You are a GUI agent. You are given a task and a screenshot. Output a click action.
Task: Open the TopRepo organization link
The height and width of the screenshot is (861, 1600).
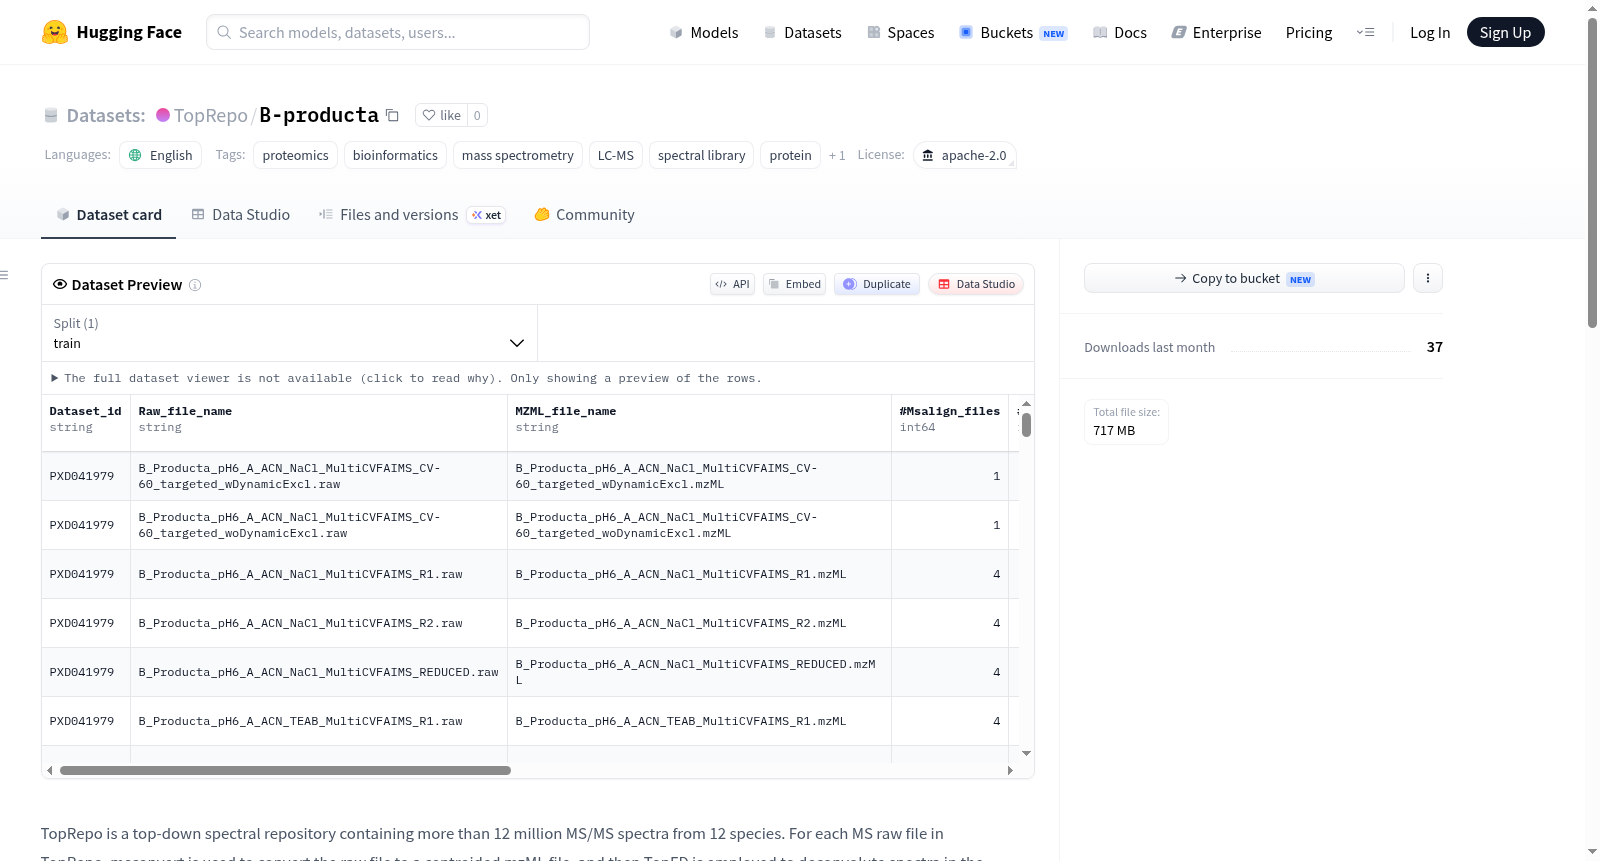(x=210, y=115)
